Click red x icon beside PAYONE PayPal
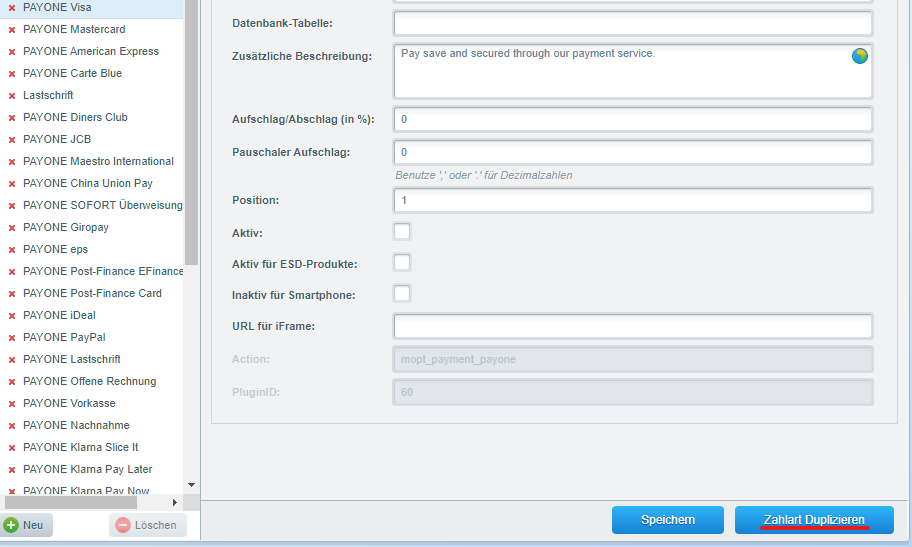The height and width of the screenshot is (547, 912). [x=12, y=338]
